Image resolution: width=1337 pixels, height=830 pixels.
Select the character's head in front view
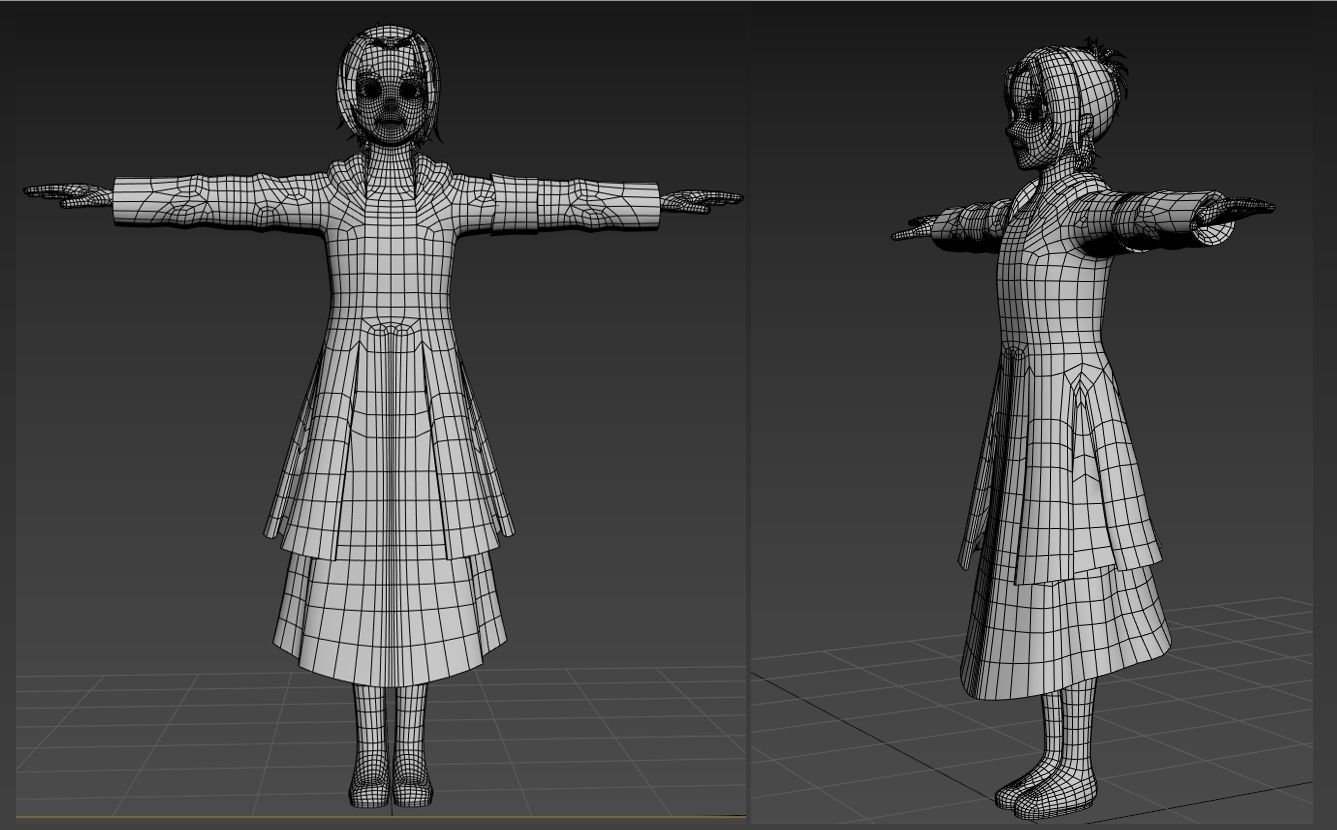(x=389, y=87)
